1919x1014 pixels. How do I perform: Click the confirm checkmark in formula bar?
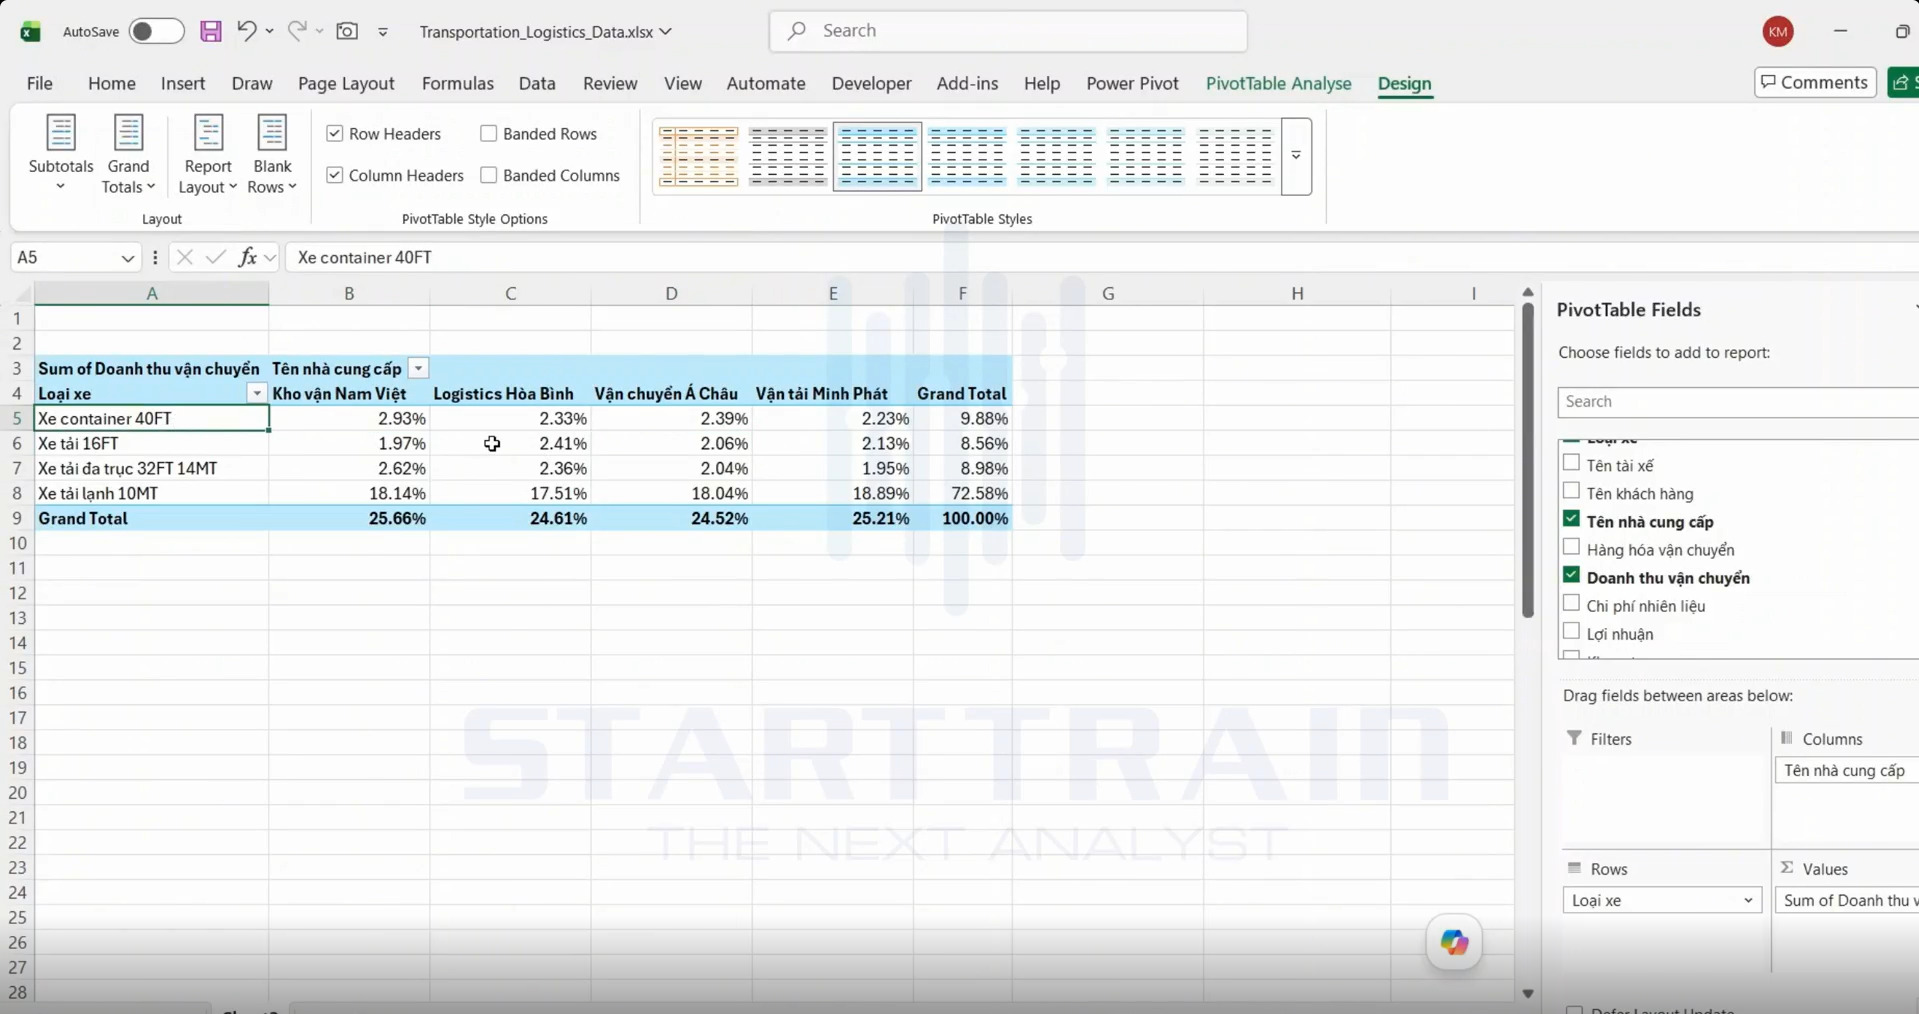(x=215, y=257)
